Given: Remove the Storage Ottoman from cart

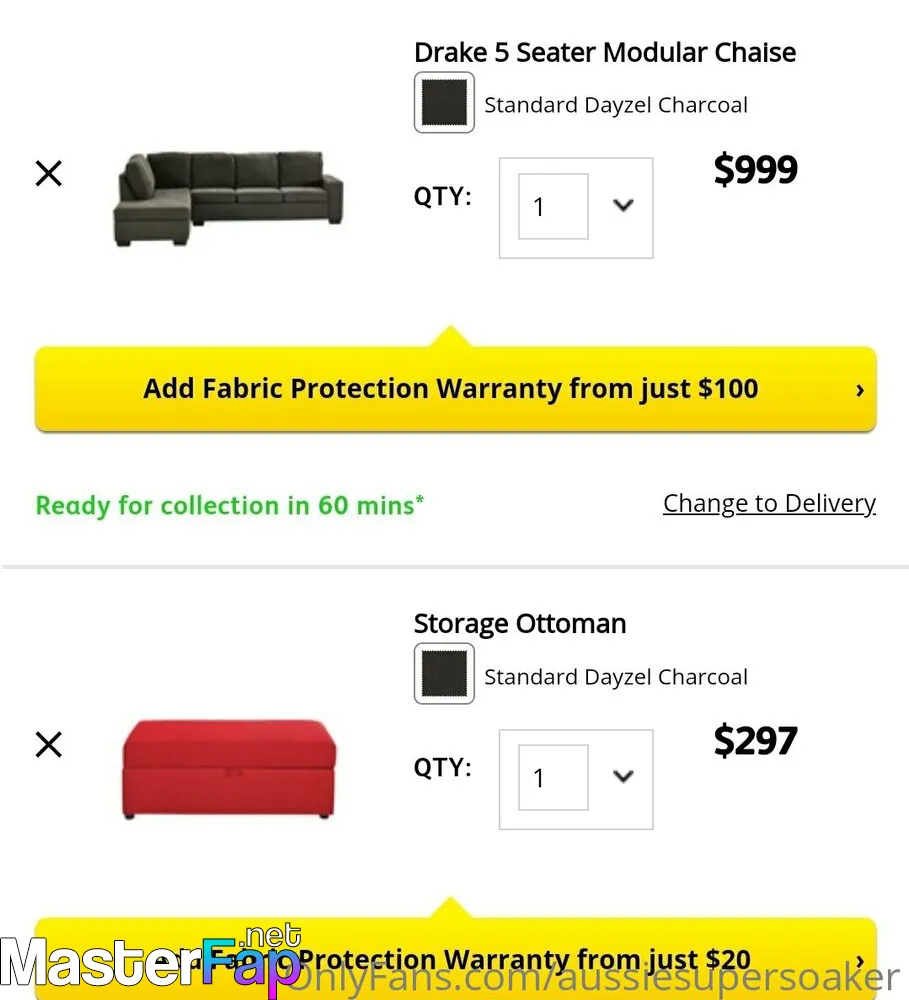Looking at the screenshot, I should pos(48,744).
